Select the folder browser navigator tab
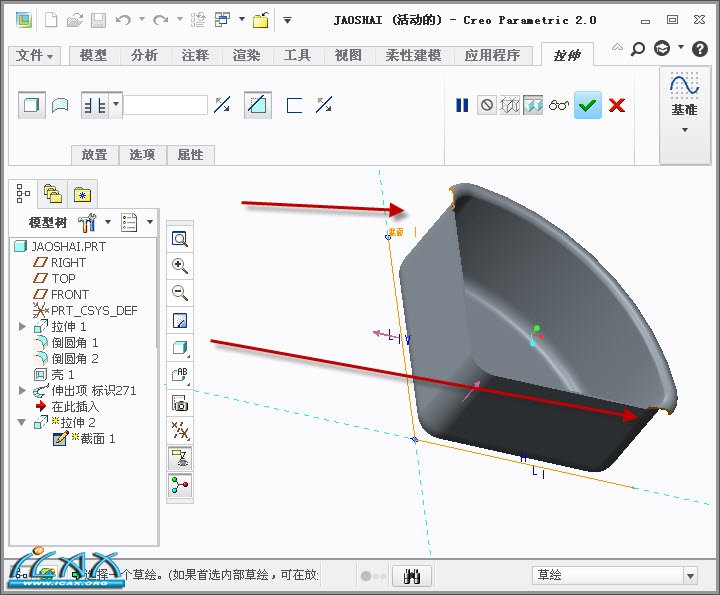Screen dimensions: 720x595 coord(53,193)
